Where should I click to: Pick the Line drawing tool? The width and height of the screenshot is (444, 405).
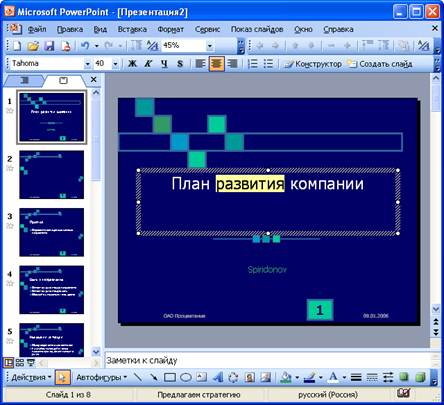(x=138, y=377)
